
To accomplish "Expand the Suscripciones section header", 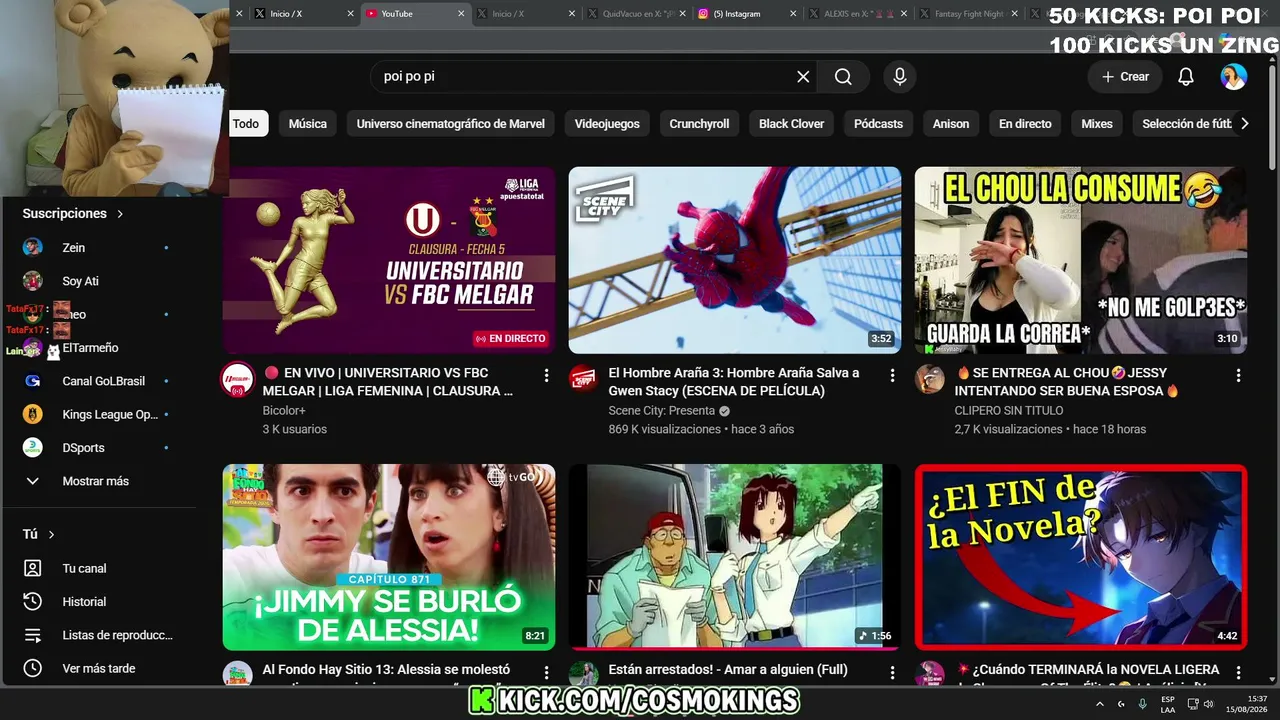I will pyautogui.click(x=73, y=213).
